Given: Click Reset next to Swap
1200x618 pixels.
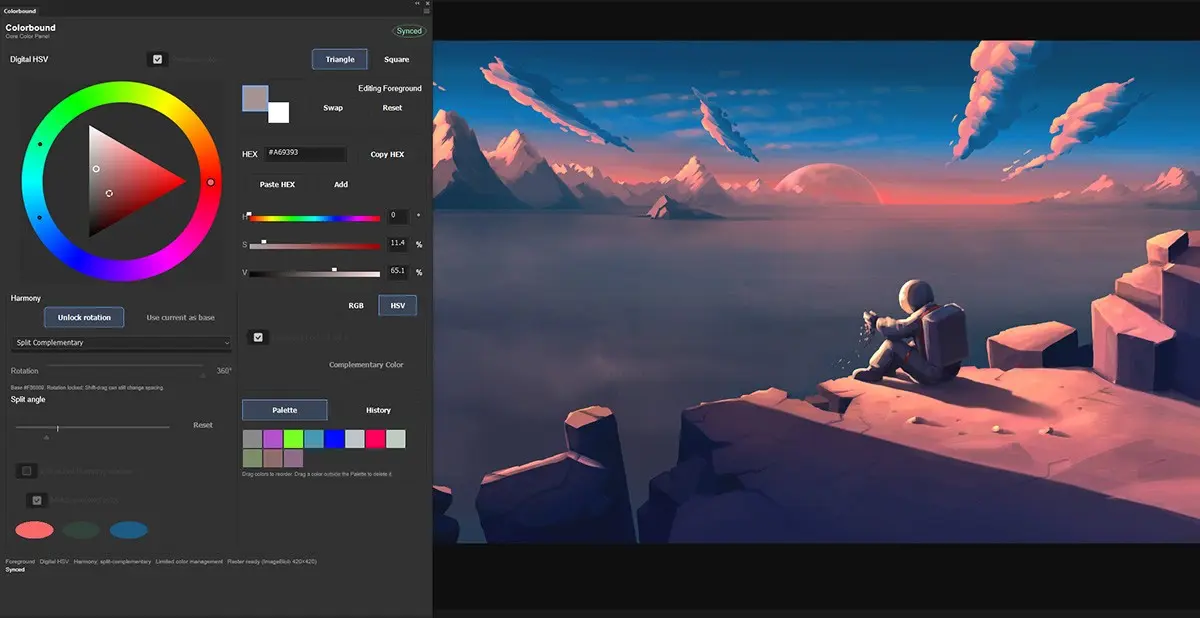Looking at the screenshot, I should 392,108.
